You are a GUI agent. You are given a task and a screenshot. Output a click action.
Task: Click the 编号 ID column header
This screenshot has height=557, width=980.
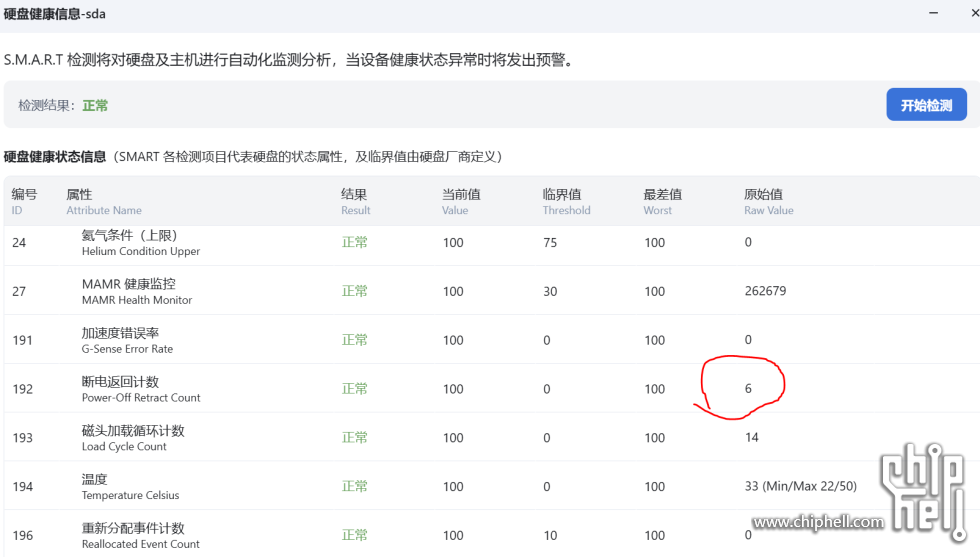pos(24,201)
